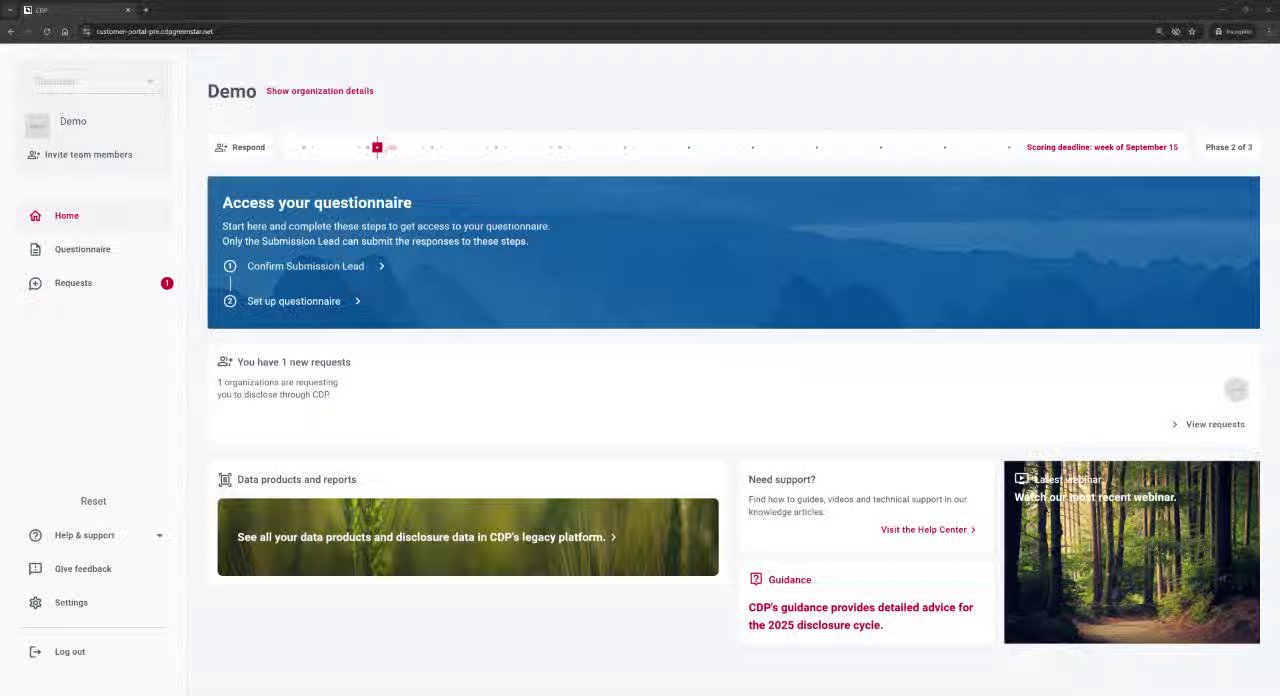Click the Latest webinar video icon
Image resolution: width=1280 pixels, height=696 pixels.
click(1021, 479)
